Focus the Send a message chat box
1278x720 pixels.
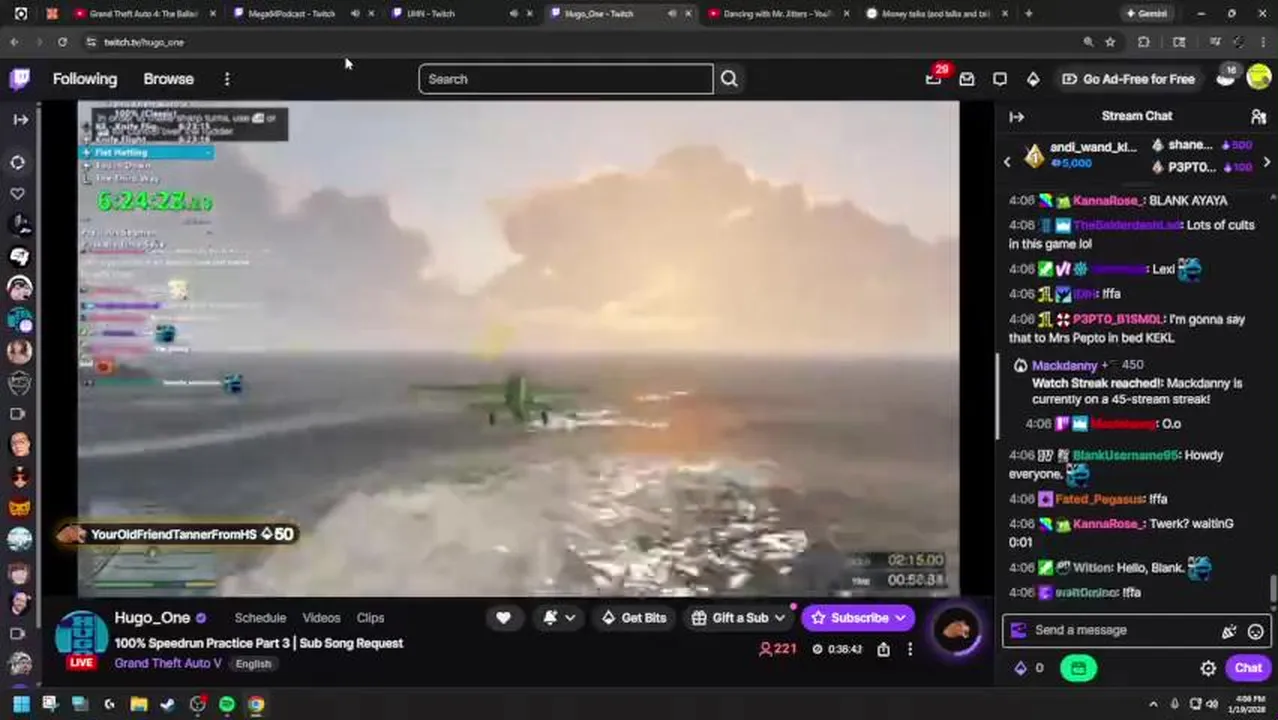(x=1120, y=631)
